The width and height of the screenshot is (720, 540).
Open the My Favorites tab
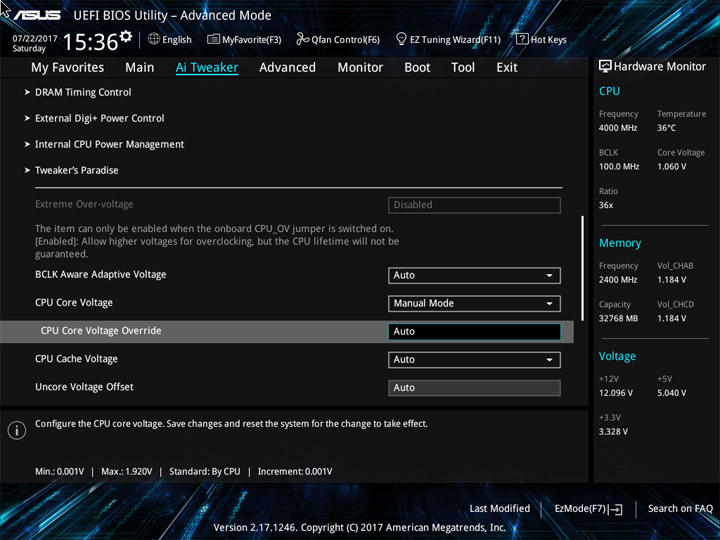68,68
